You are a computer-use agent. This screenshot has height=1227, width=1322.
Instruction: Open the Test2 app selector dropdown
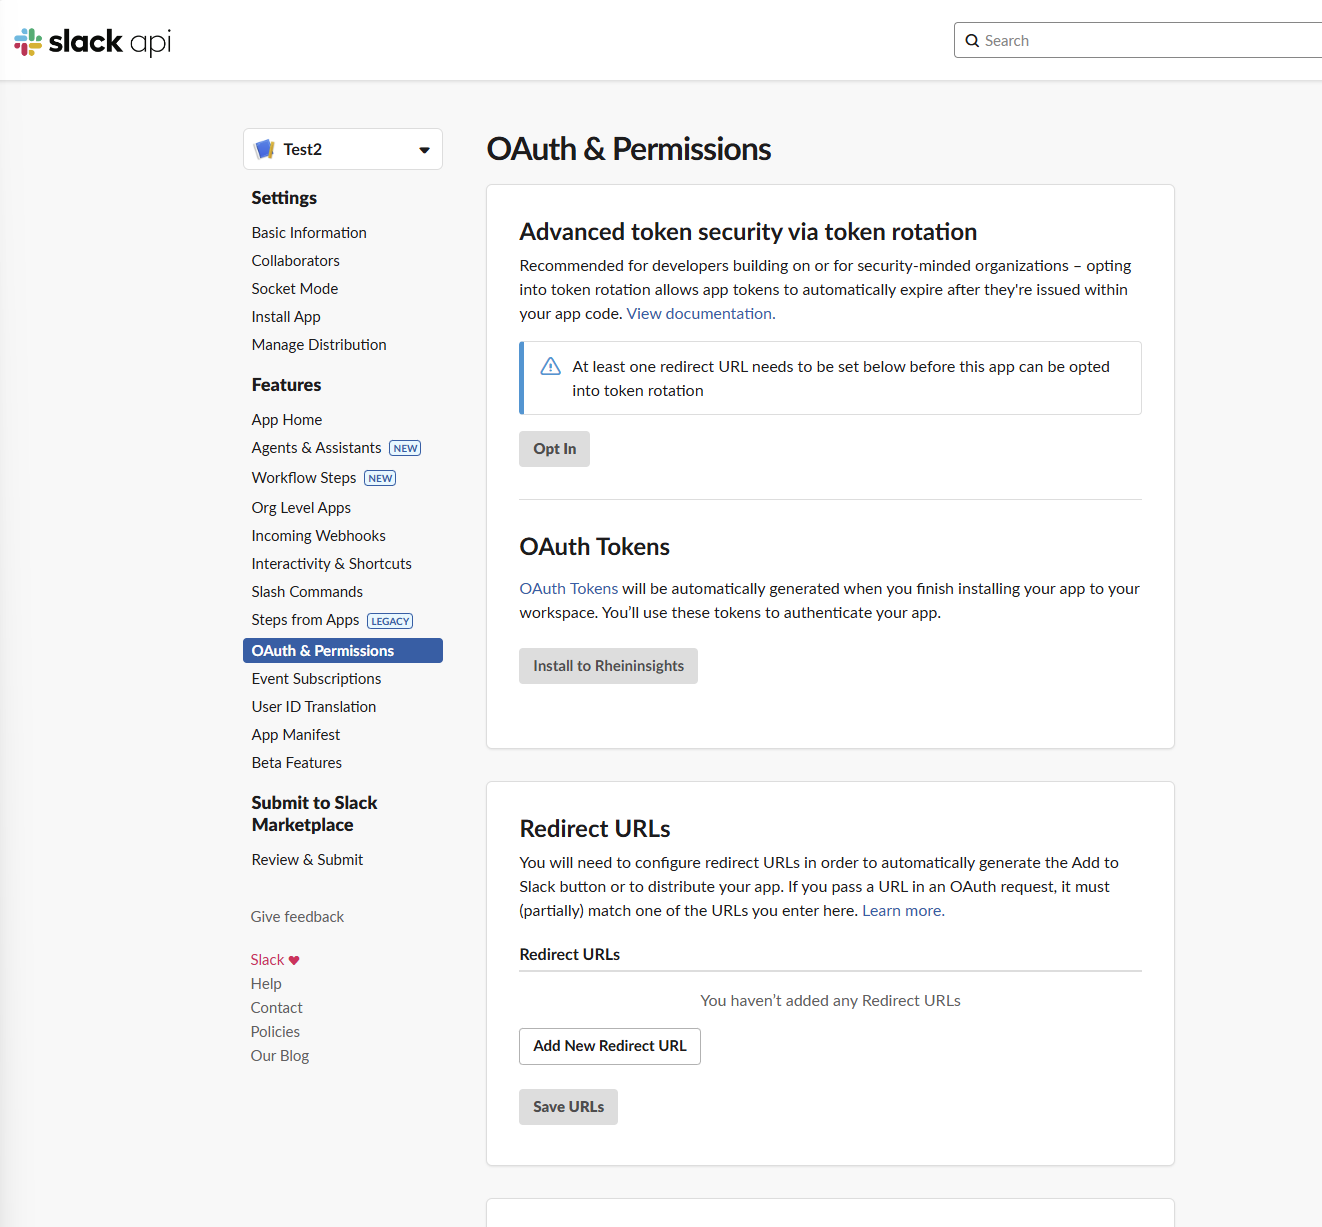click(343, 149)
